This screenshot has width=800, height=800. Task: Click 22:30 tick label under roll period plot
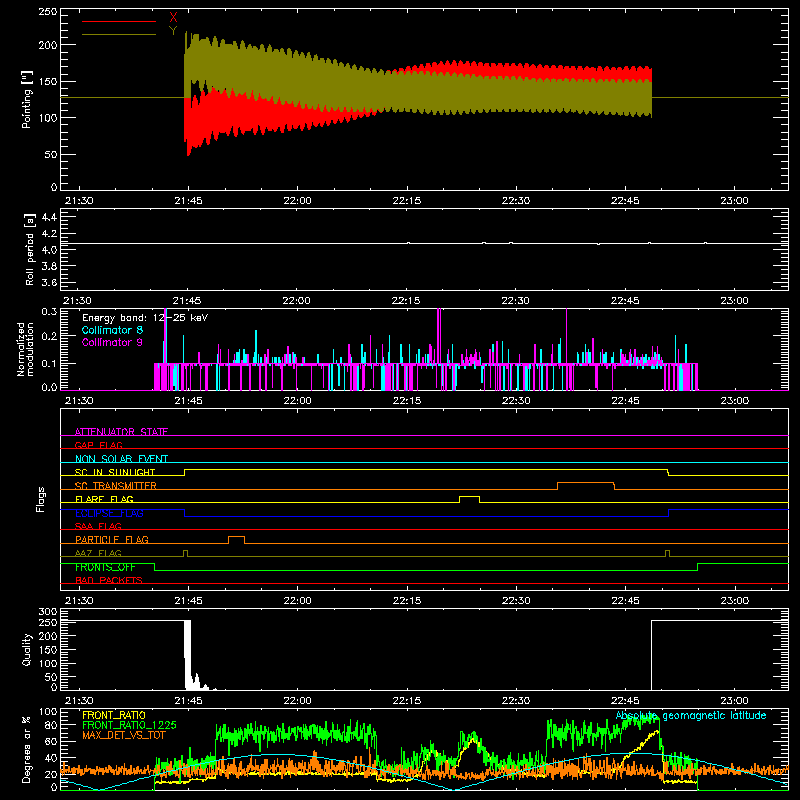(x=515, y=301)
